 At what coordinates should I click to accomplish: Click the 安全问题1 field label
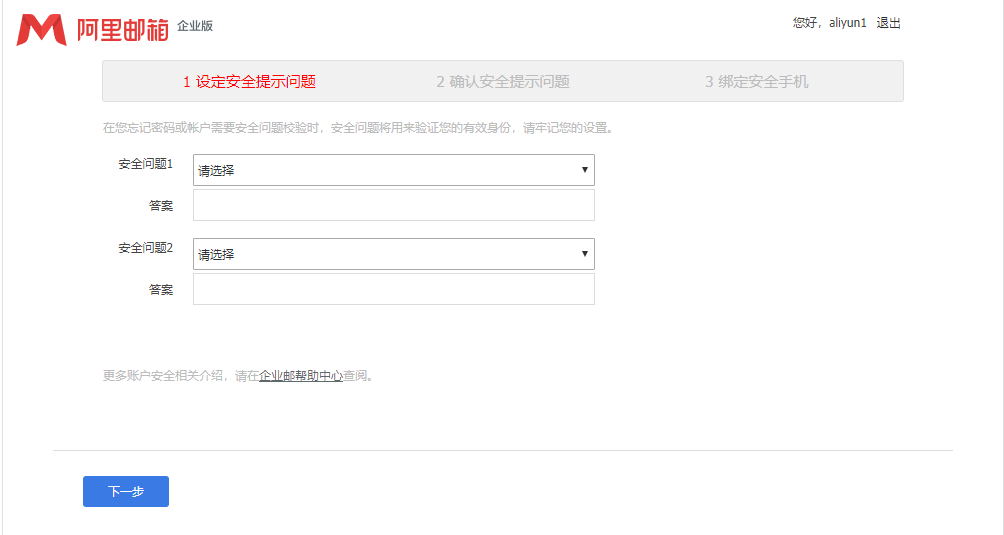[145, 164]
